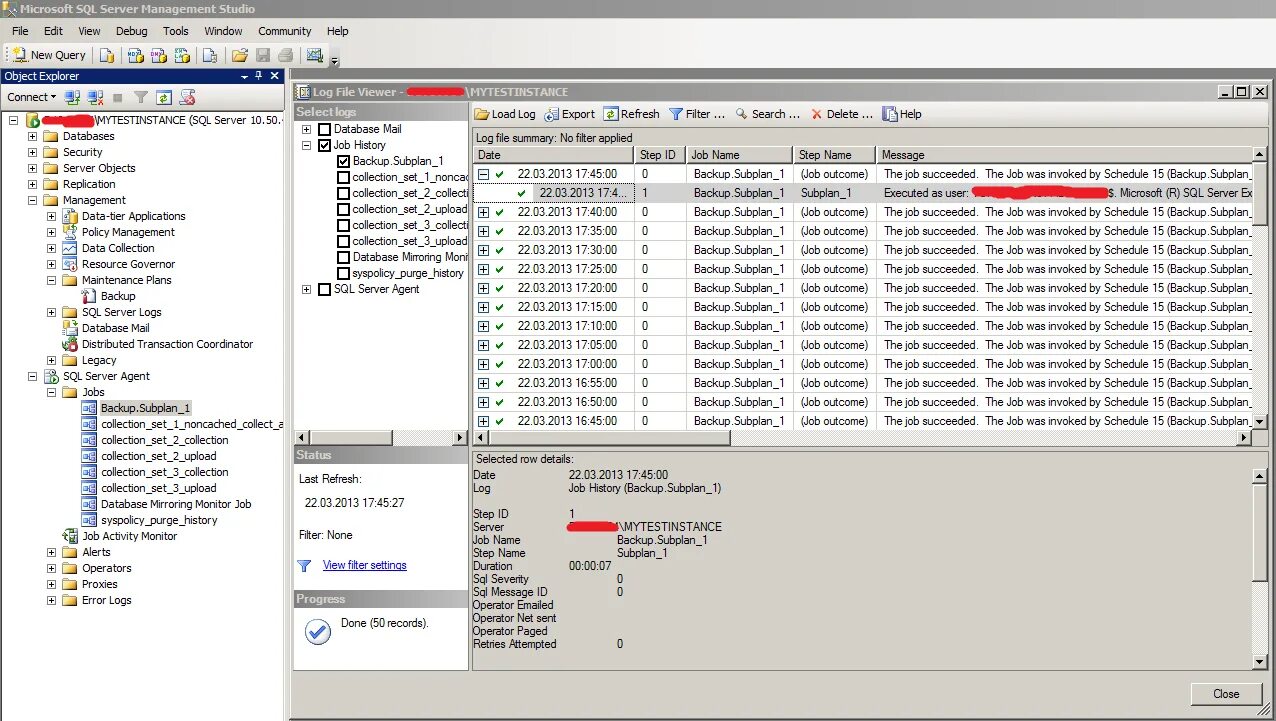Select the Backup.Subplan_1 job in Object Explorer

coord(145,408)
